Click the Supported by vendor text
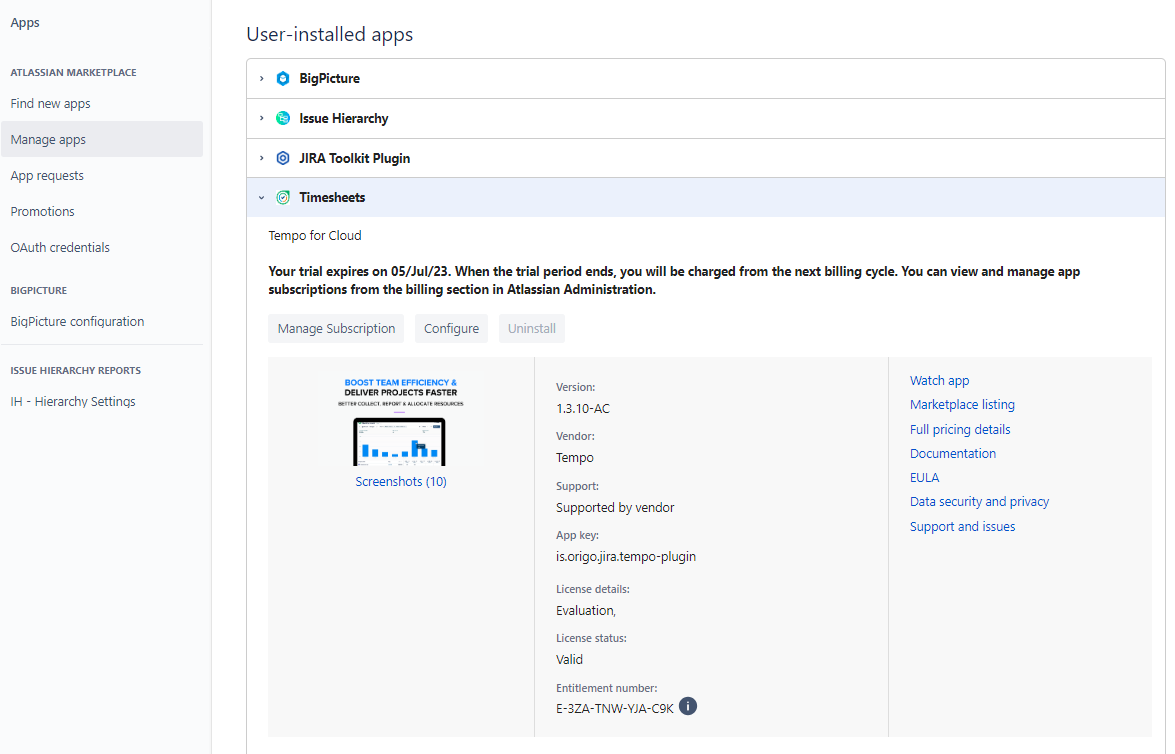 tap(614, 507)
